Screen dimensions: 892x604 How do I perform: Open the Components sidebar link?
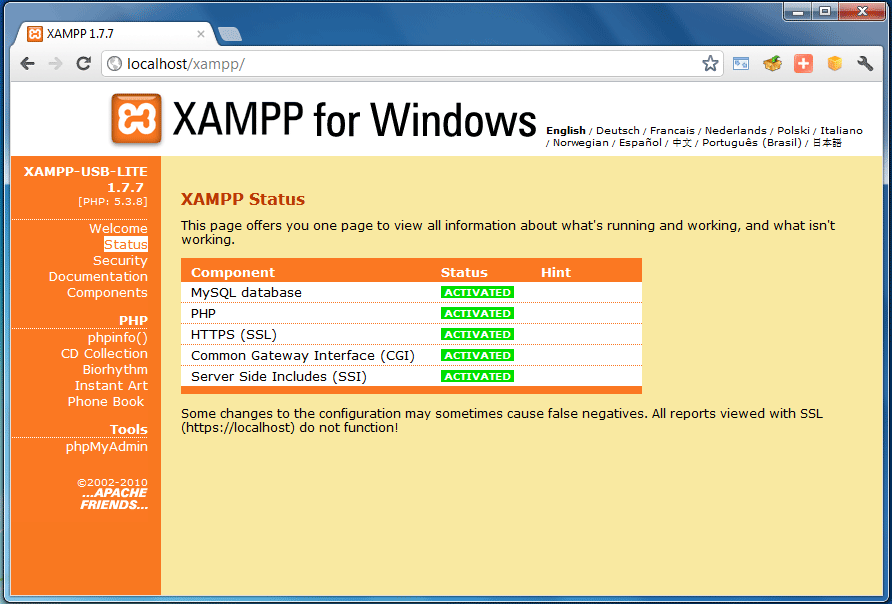tap(107, 293)
